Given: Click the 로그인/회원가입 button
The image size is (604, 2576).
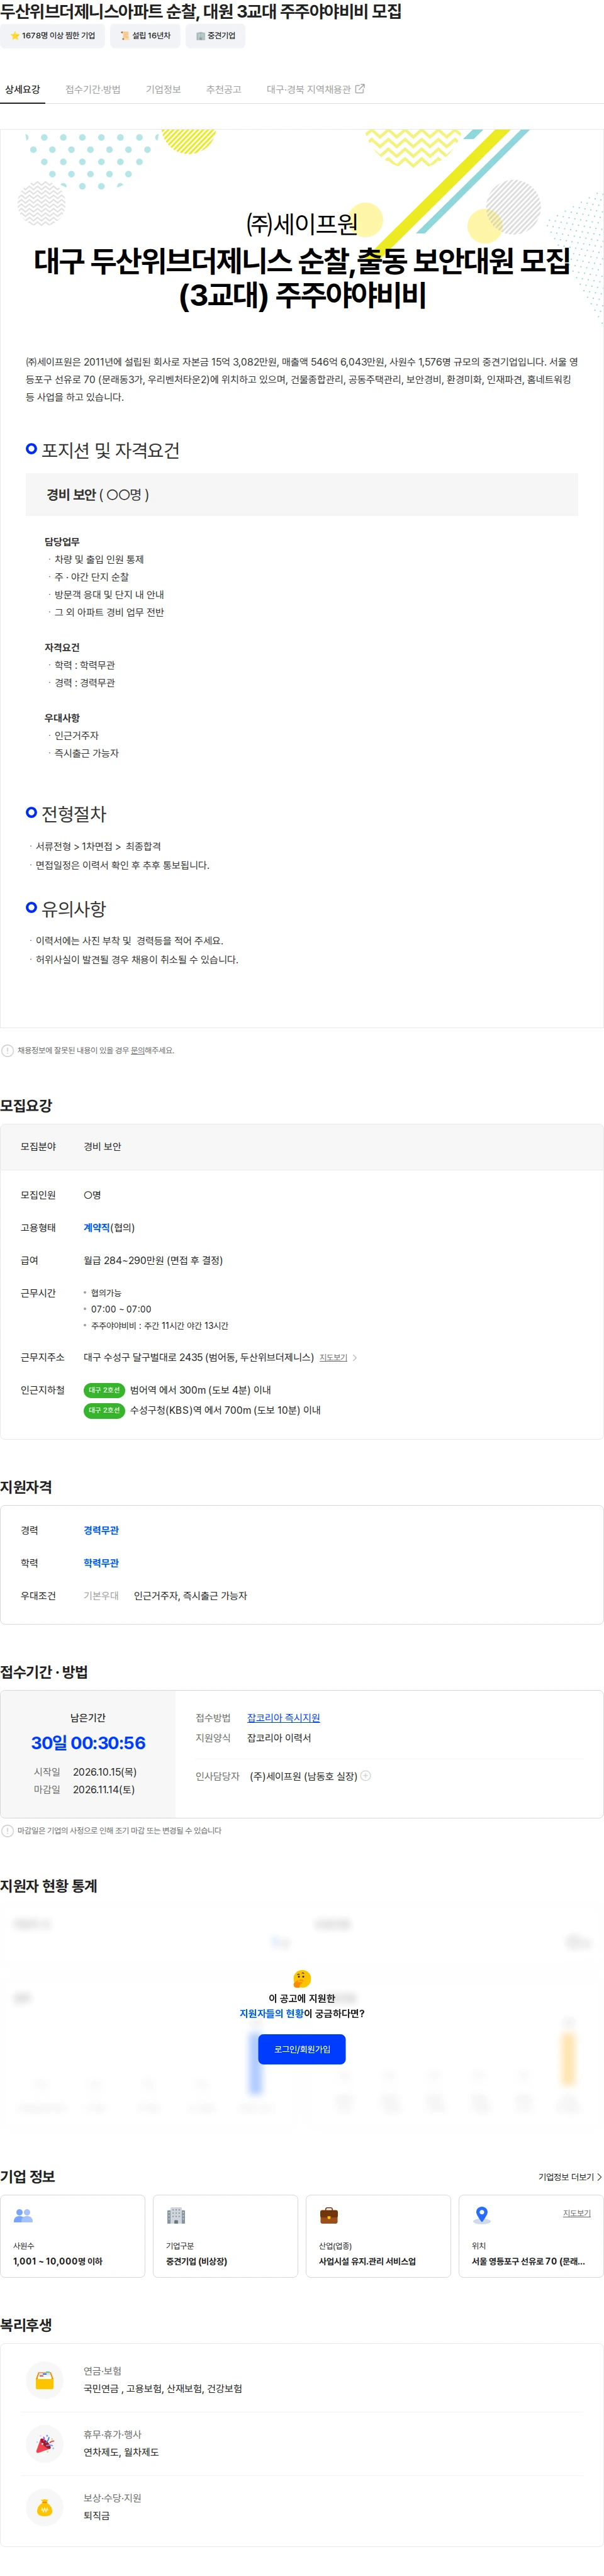Looking at the screenshot, I should [x=302, y=2049].
